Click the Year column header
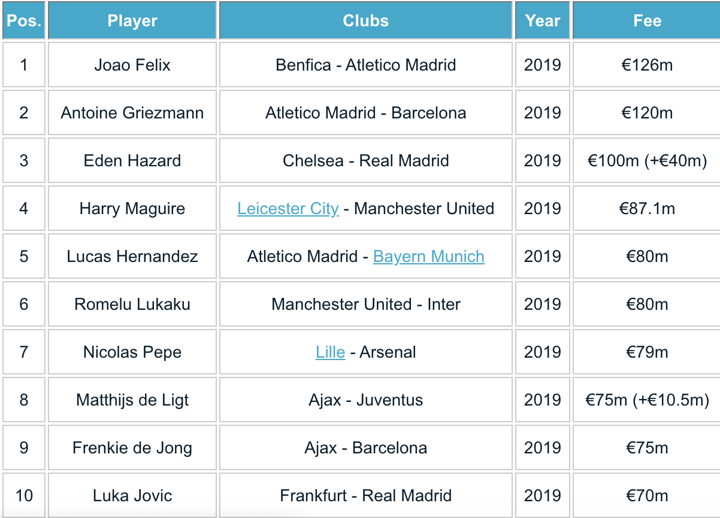 543,20
